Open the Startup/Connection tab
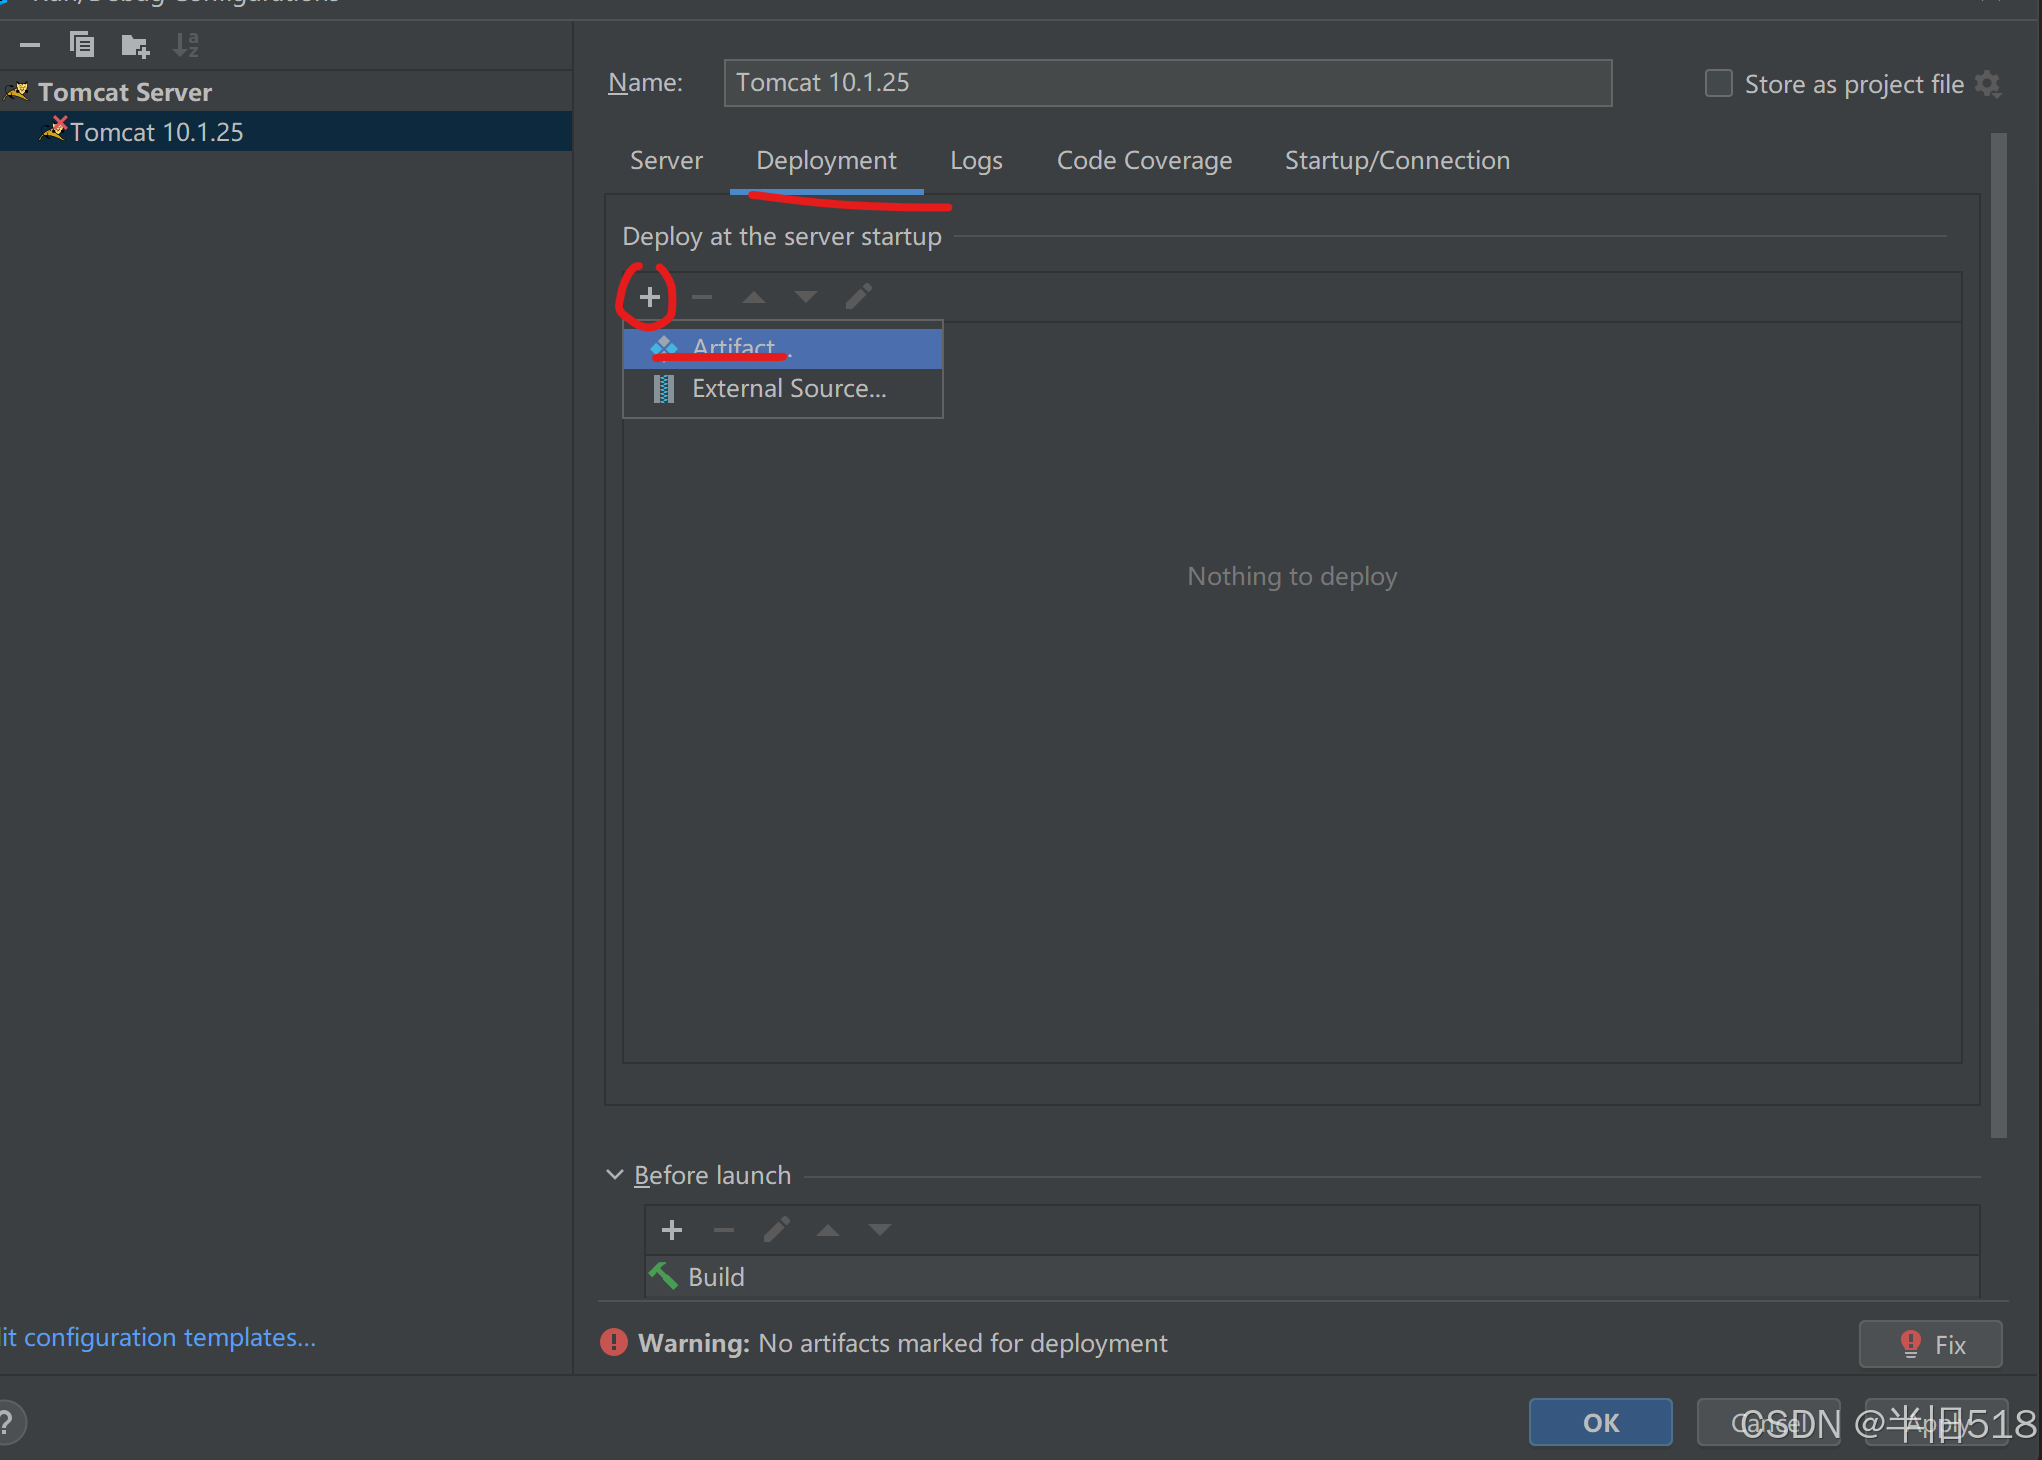 (x=1397, y=161)
